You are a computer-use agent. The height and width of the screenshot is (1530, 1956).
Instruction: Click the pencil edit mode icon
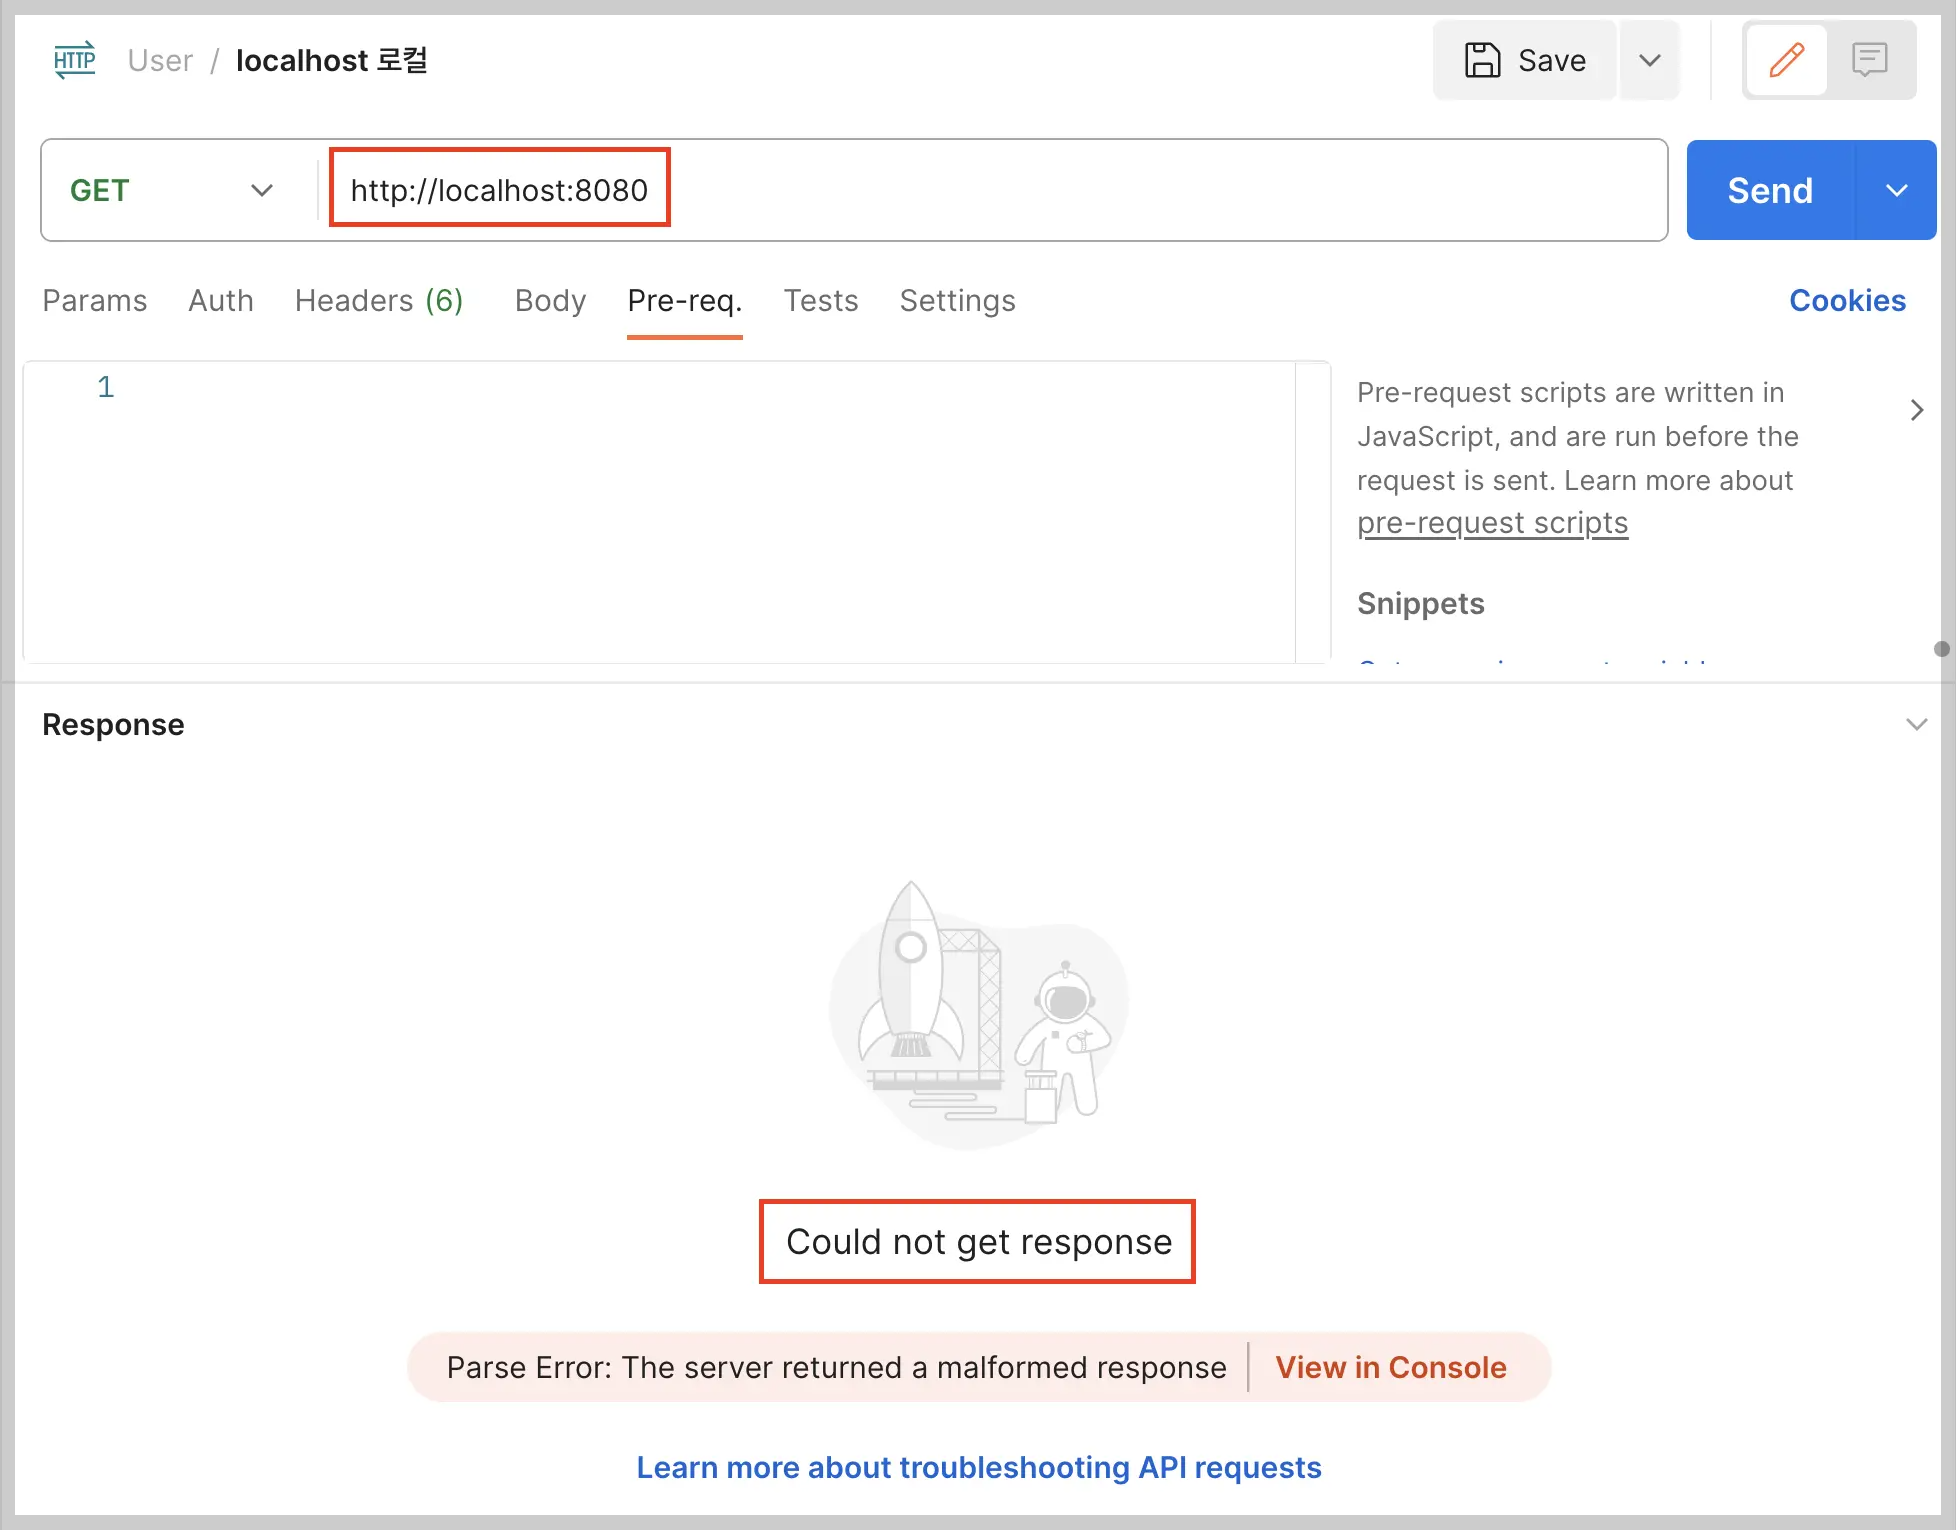1786,60
